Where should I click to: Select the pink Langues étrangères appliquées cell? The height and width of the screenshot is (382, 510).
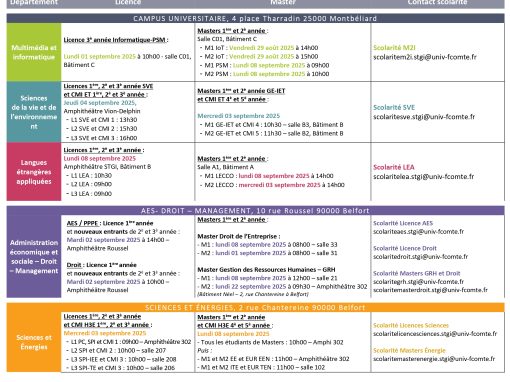(x=34, y=172)
